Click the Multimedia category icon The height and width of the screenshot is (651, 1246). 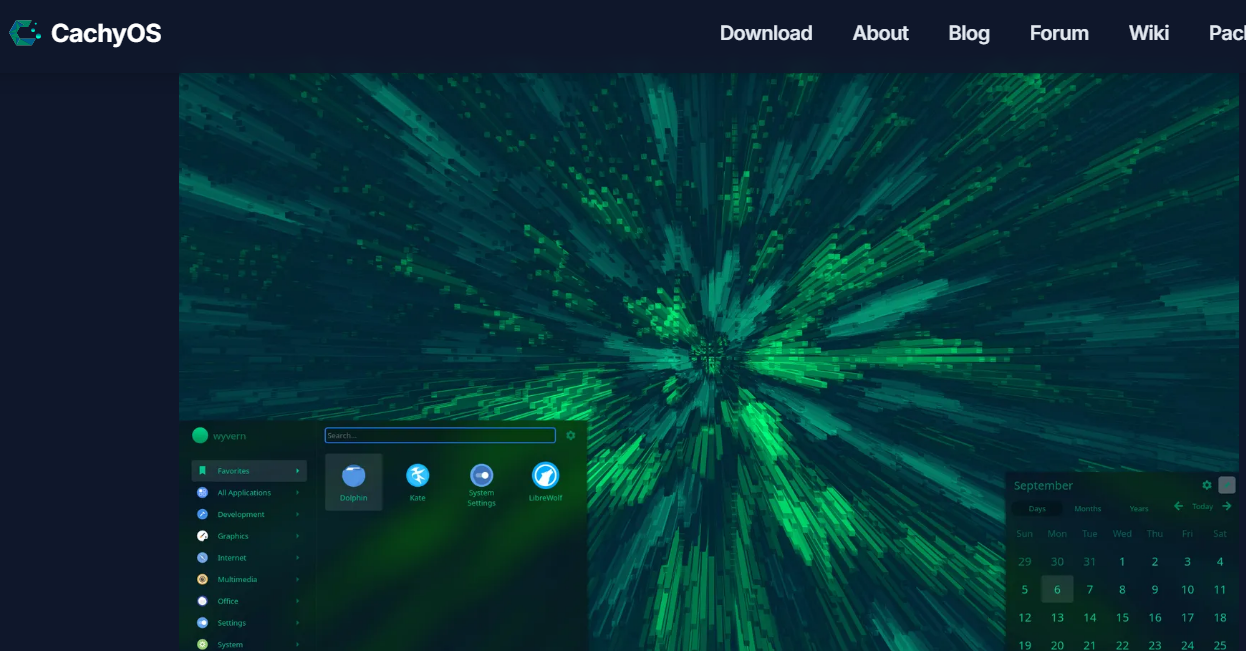[x=202, y=579]
